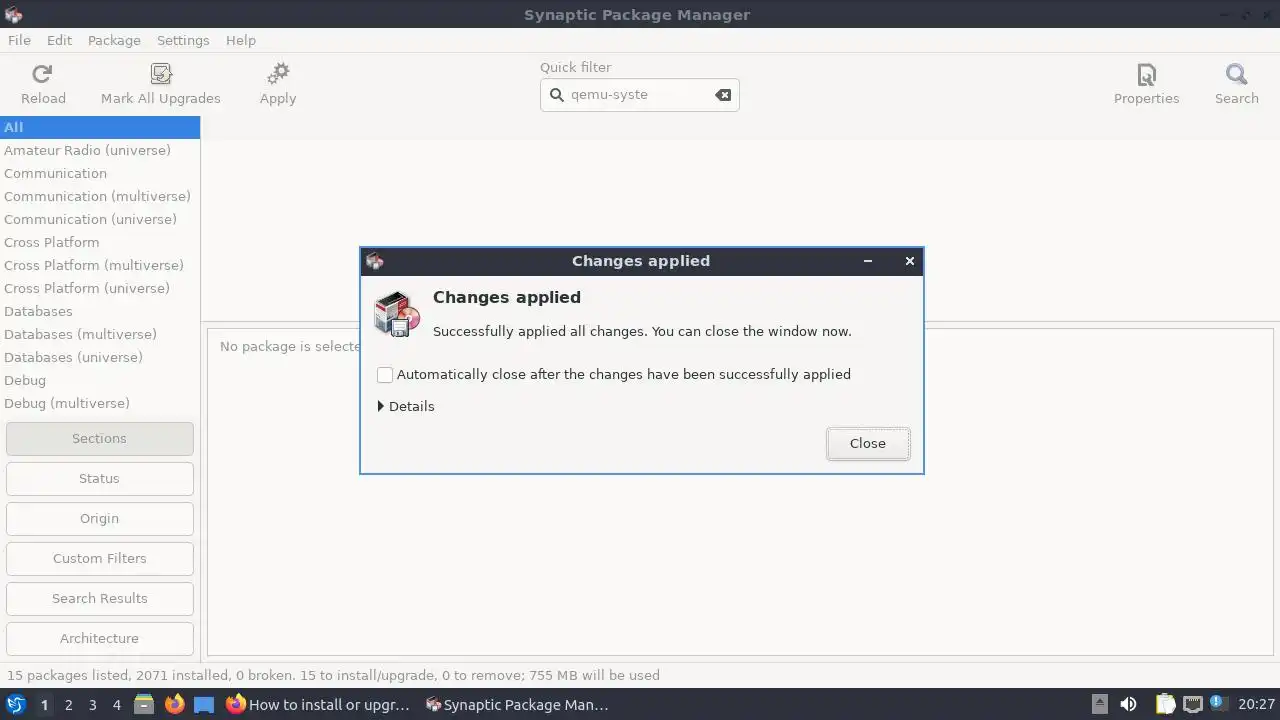This screenshot has height=720, width=1280.
Task: Enable automatically close after changes checkbox
Action: coord(385,375)
